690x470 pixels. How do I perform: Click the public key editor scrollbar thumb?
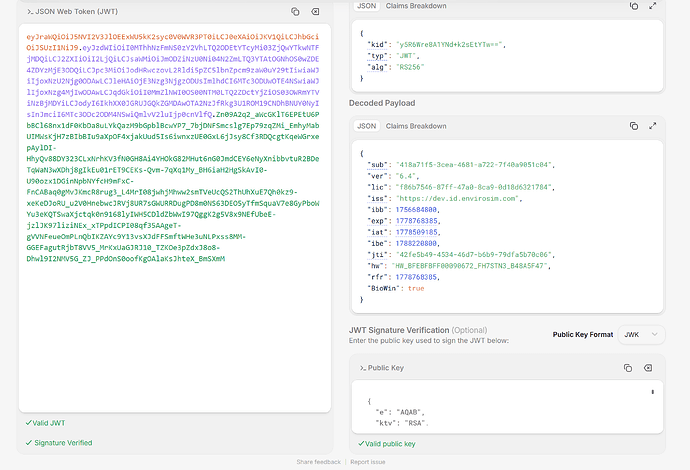click(653, 392)
